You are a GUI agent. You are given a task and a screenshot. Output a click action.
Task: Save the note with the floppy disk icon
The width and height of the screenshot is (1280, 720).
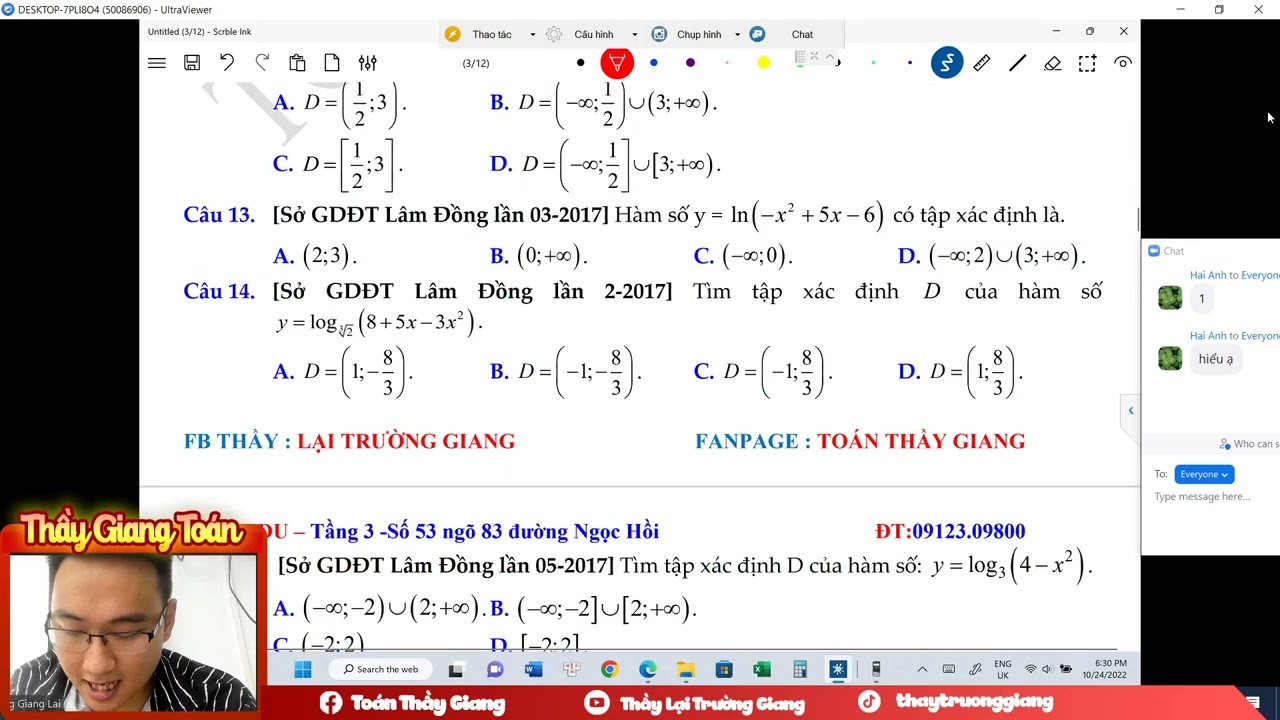tap(192, 63)
